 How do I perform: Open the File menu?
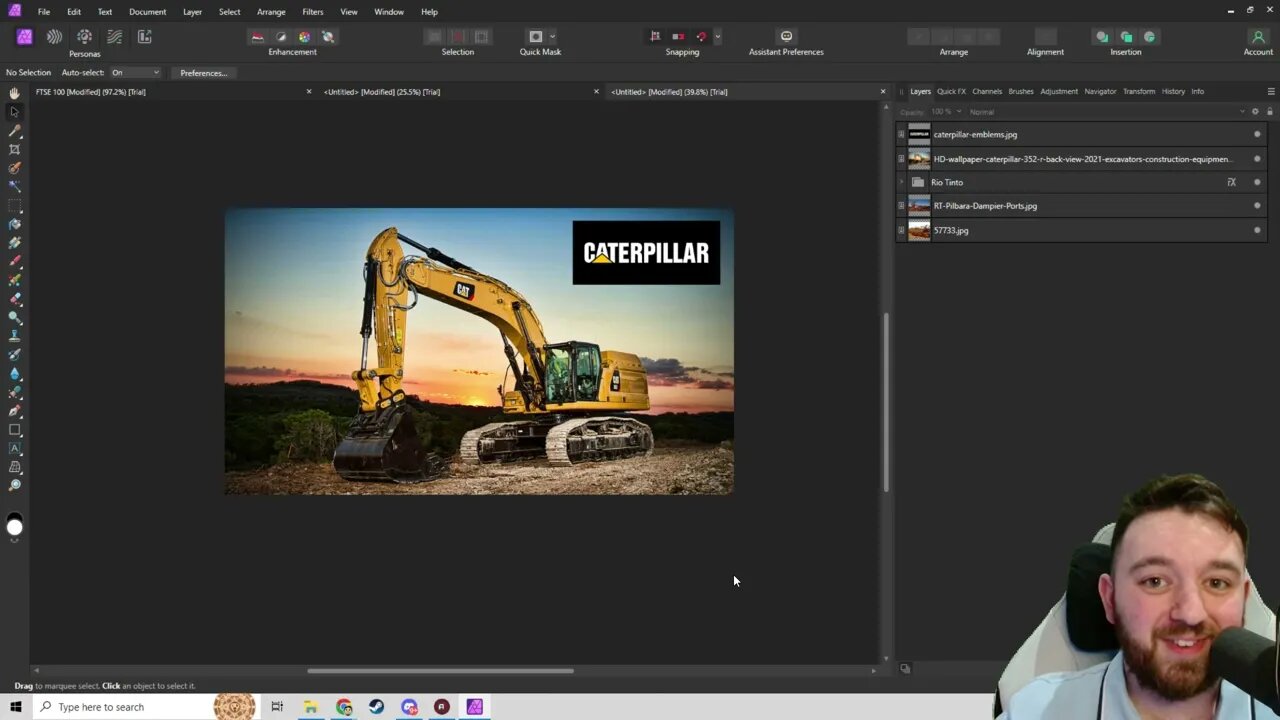point(44,12)
